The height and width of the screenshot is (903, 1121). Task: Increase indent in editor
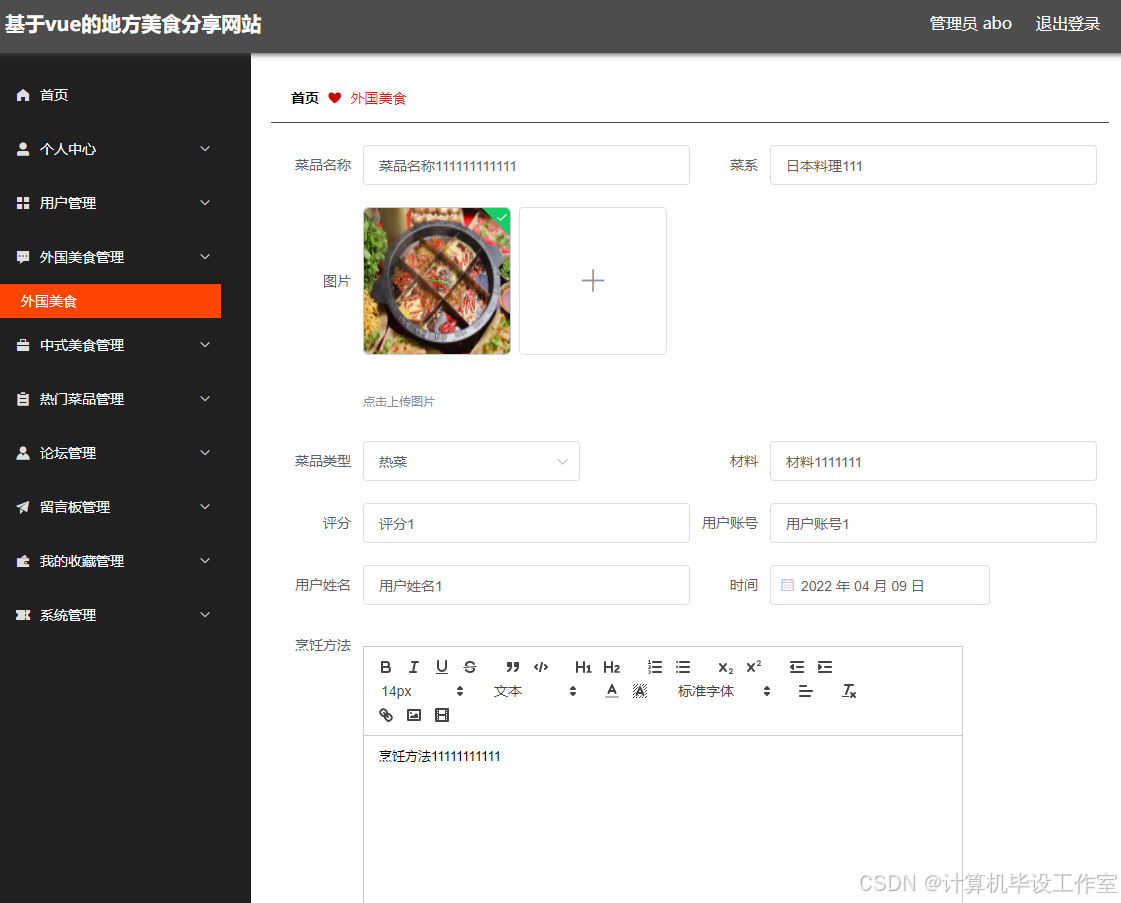pyautogui.click(x=825, y=667)
